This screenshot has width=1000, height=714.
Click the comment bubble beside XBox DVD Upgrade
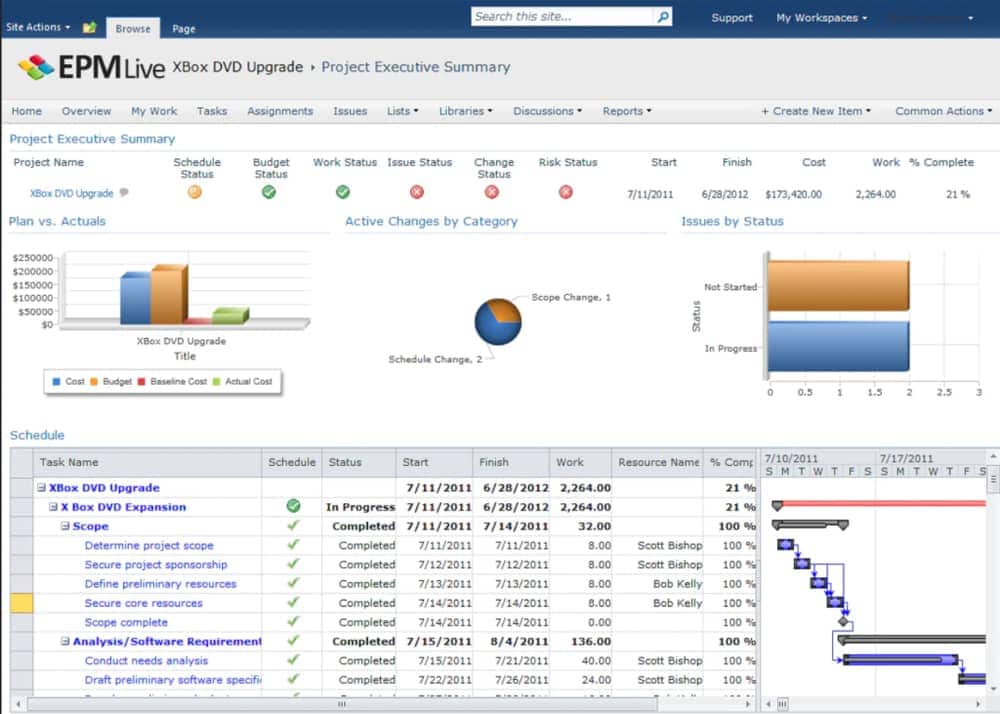pyautogui.click(x=124, y=193)
